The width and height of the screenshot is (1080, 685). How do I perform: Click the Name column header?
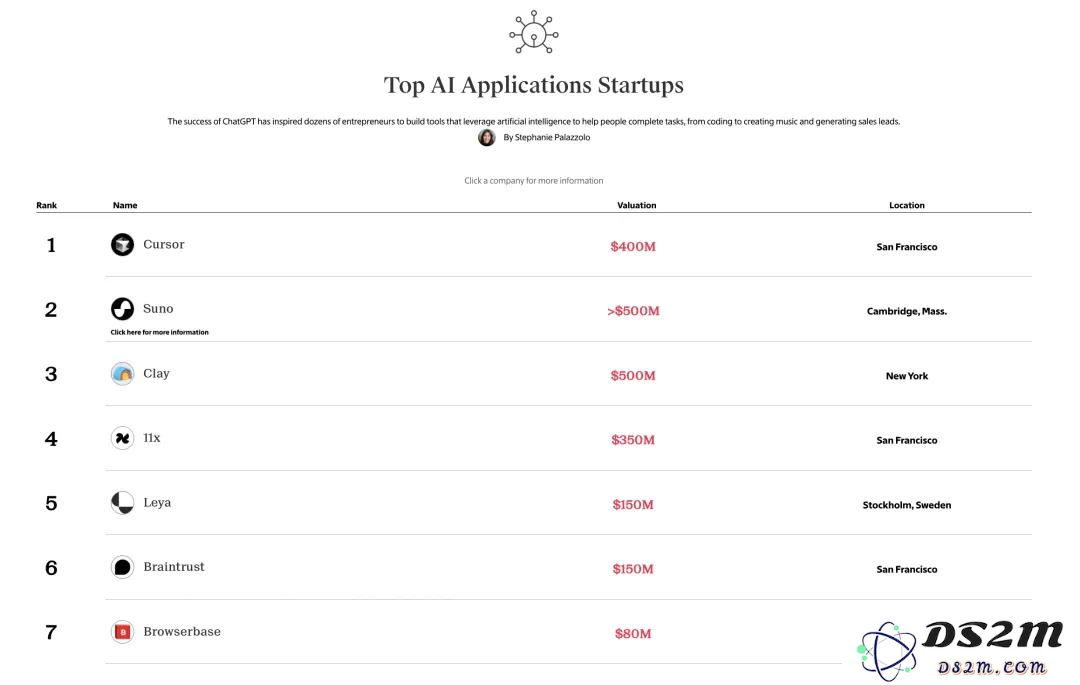click(125, 205)
